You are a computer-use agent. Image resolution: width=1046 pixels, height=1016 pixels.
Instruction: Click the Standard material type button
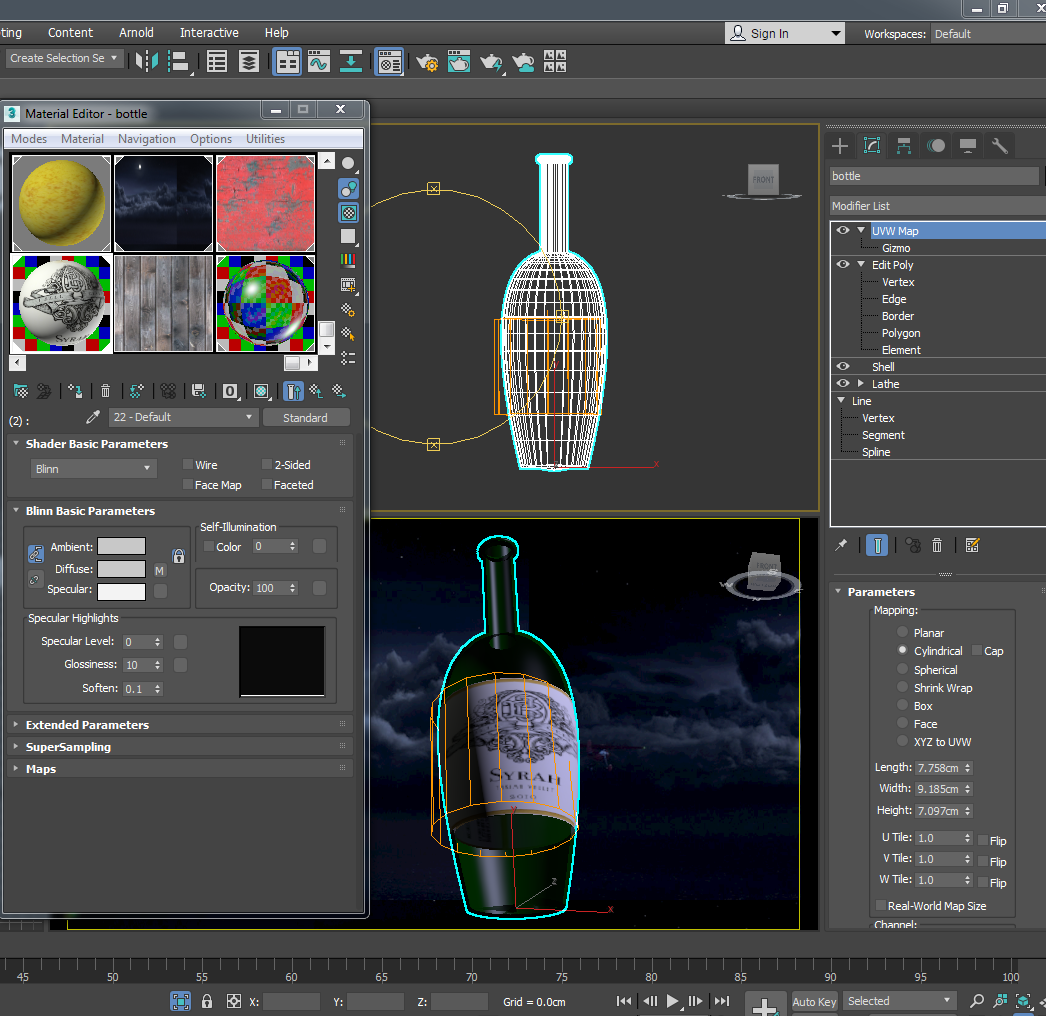305,418
